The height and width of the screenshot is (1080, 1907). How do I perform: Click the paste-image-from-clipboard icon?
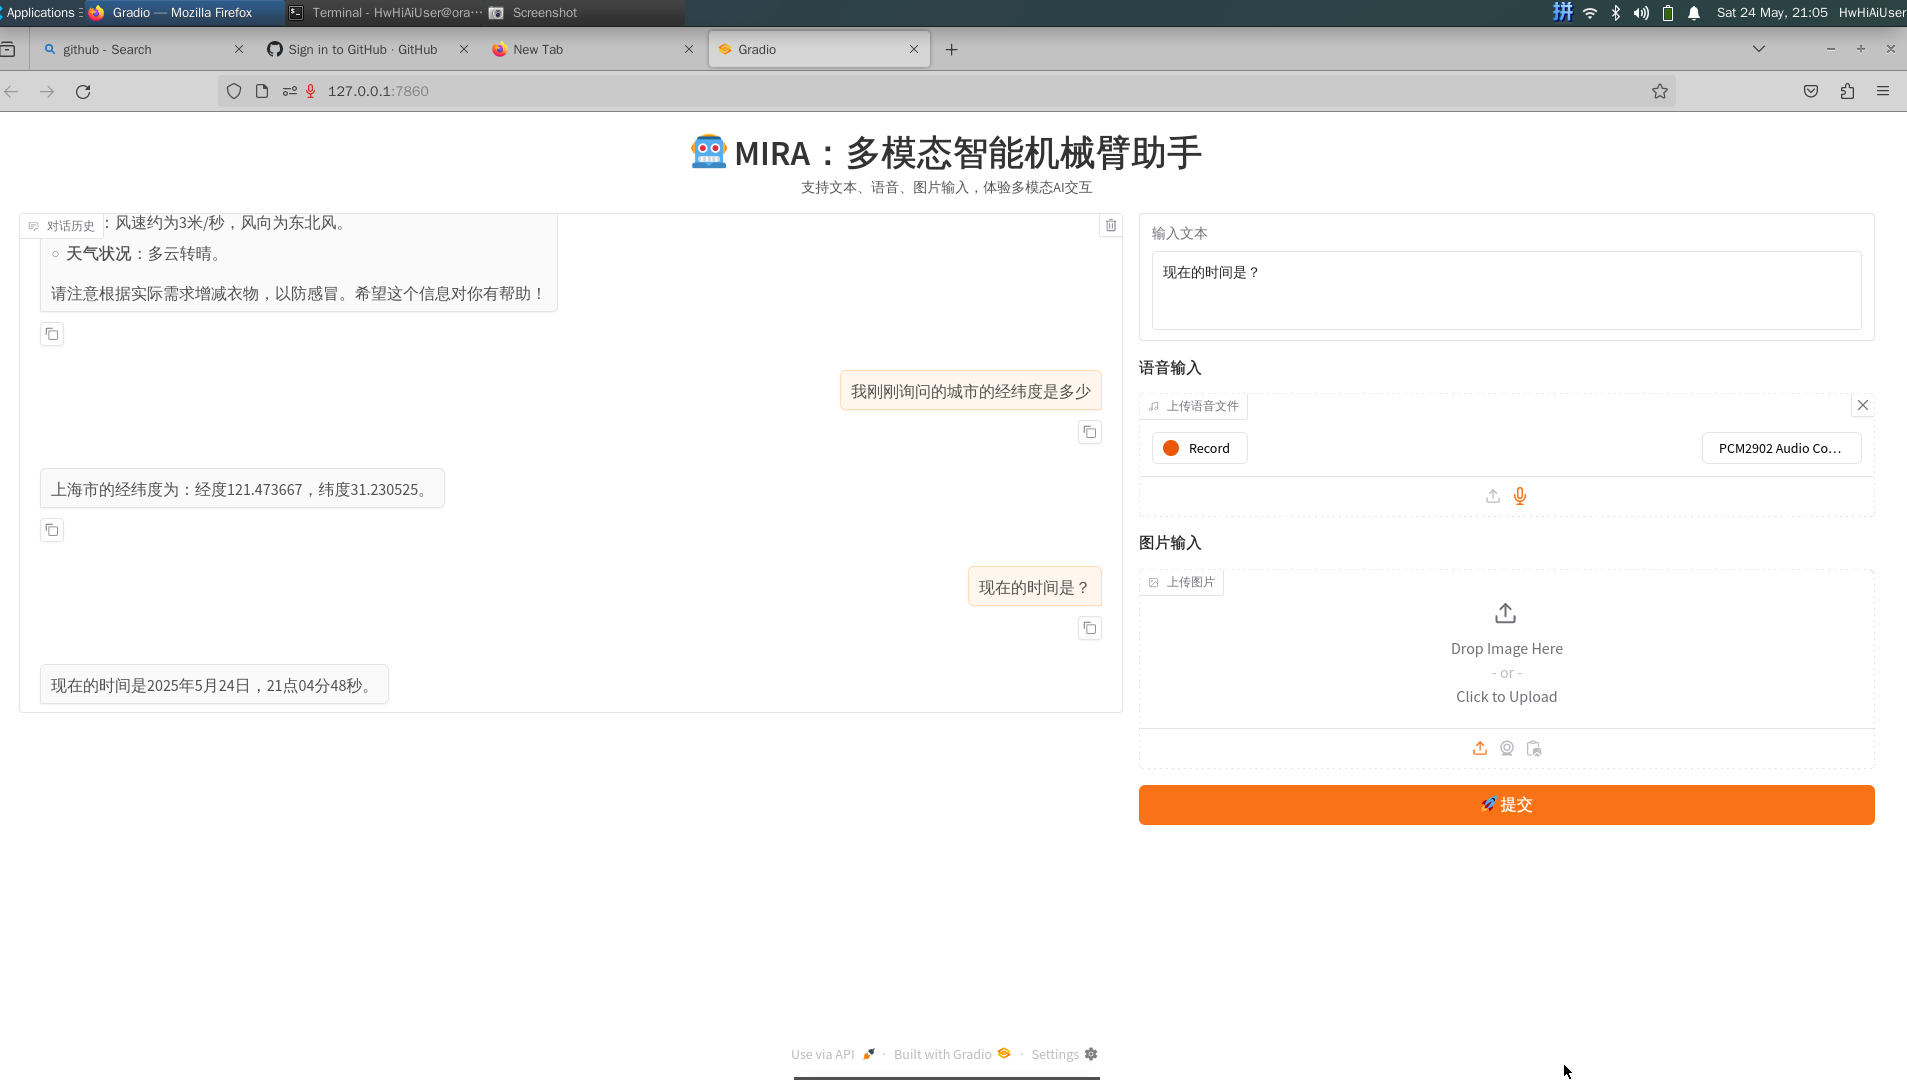point(1533,748)
